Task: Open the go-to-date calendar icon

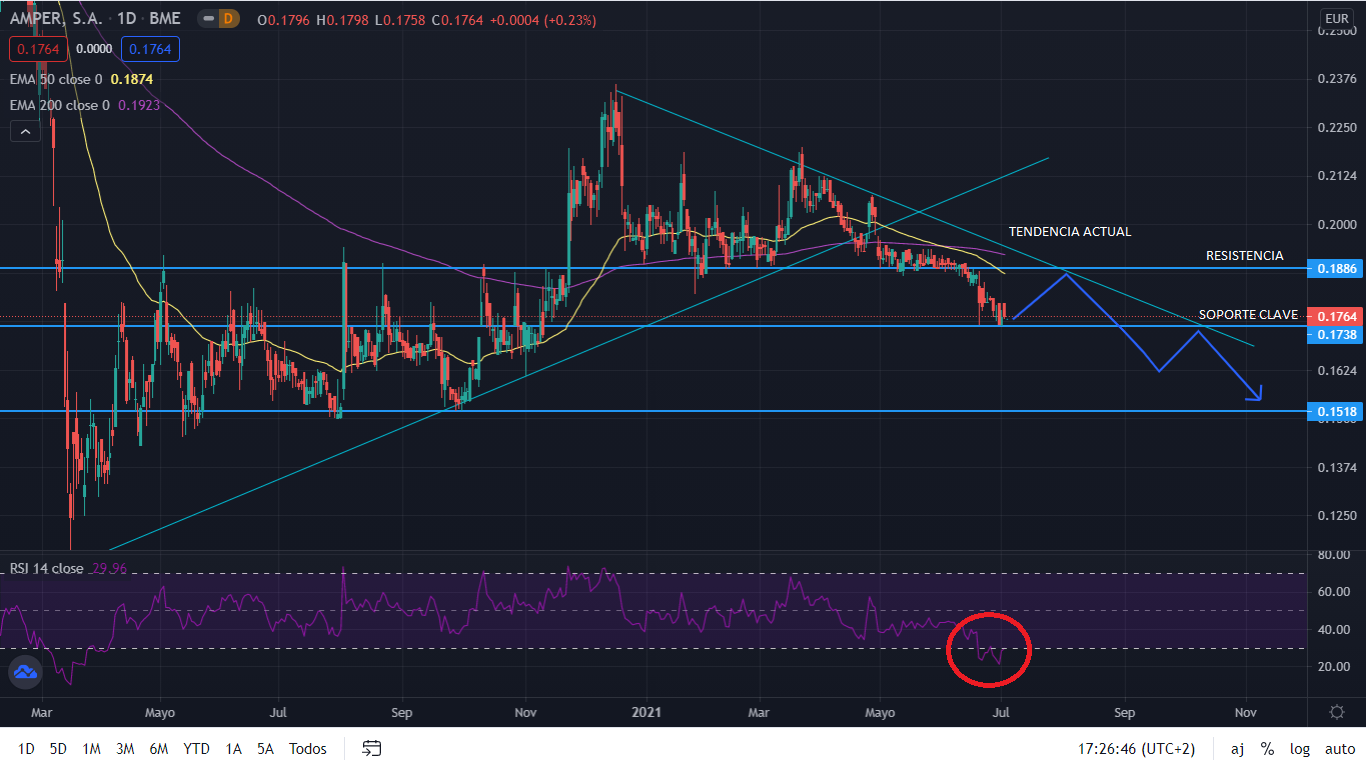Action: (x=372, y=748)
